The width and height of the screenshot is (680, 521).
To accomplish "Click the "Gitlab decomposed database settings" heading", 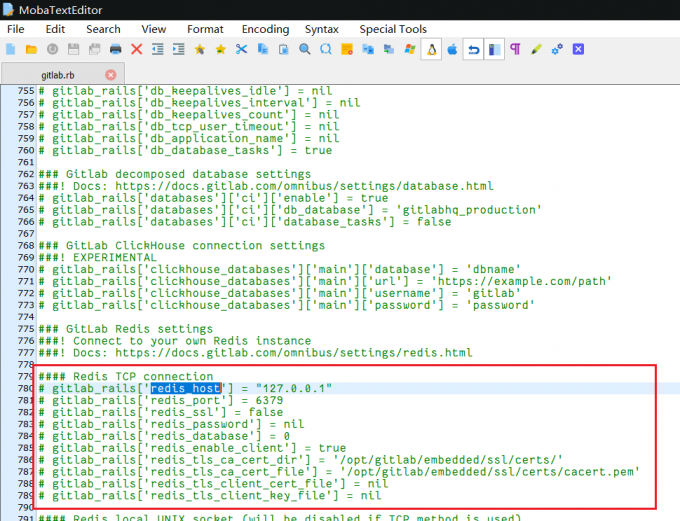I will tap(175, 174).
